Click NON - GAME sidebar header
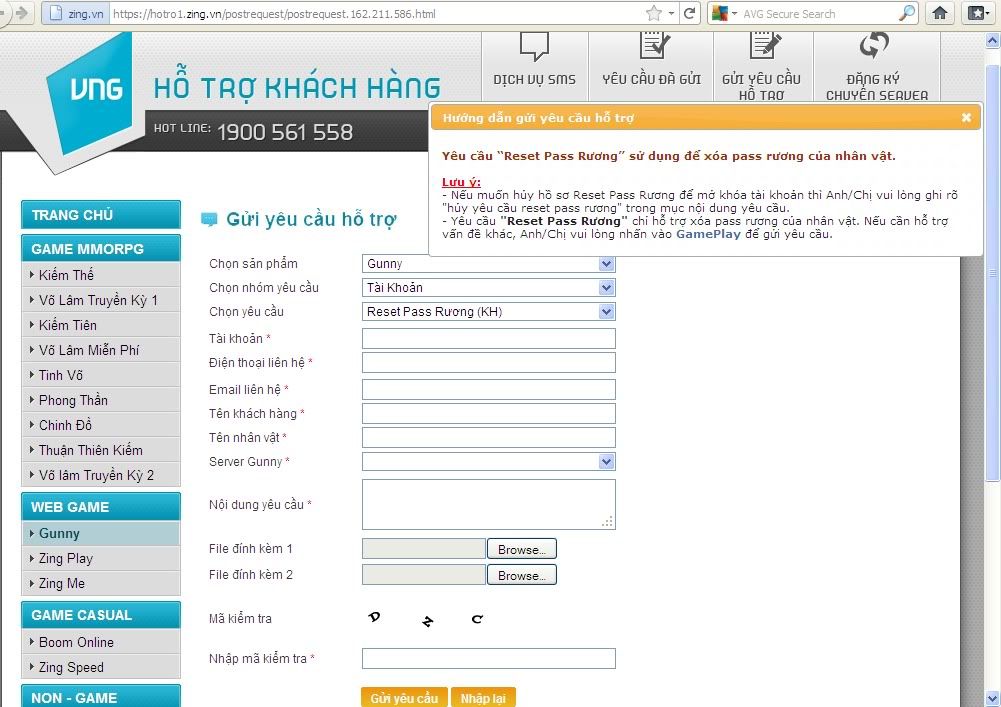The width and height of the screenshot is (1001, 707). 101,697
